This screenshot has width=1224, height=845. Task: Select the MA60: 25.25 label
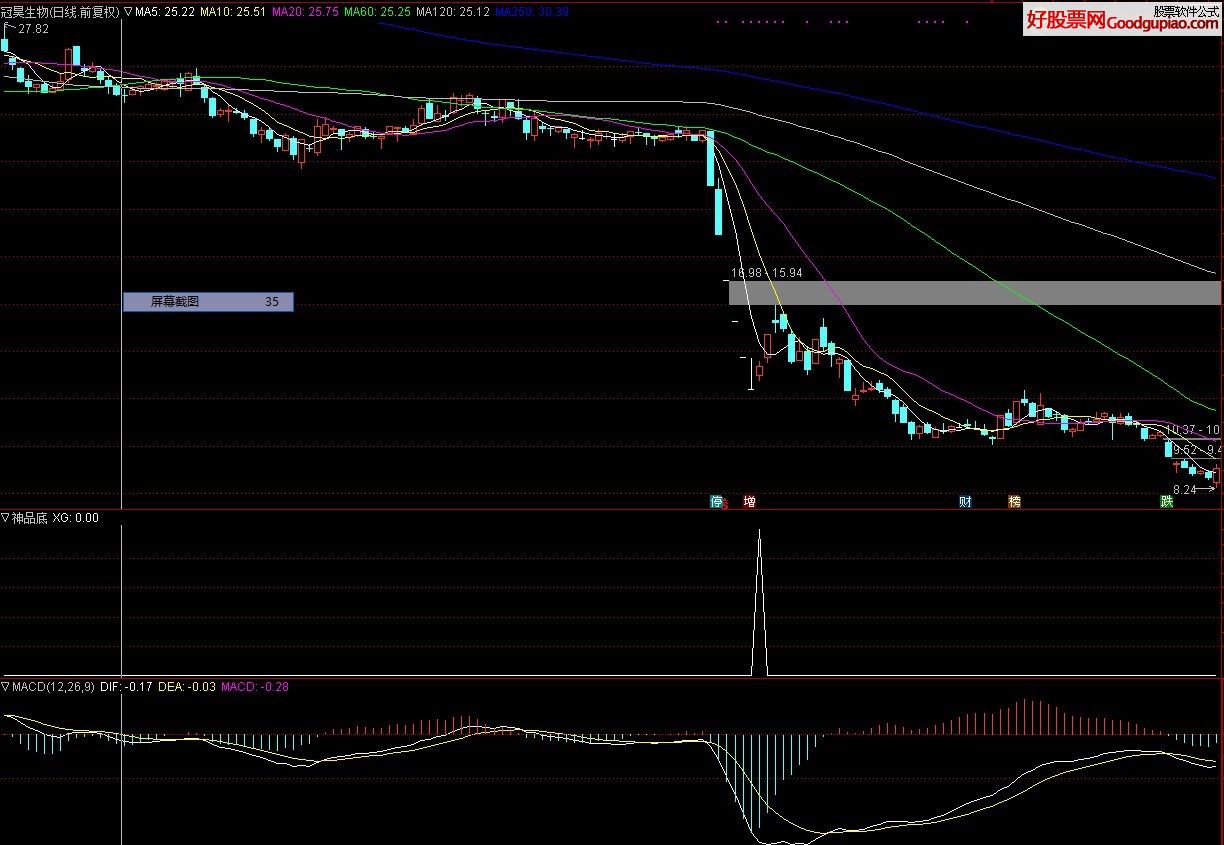(376, 12)
